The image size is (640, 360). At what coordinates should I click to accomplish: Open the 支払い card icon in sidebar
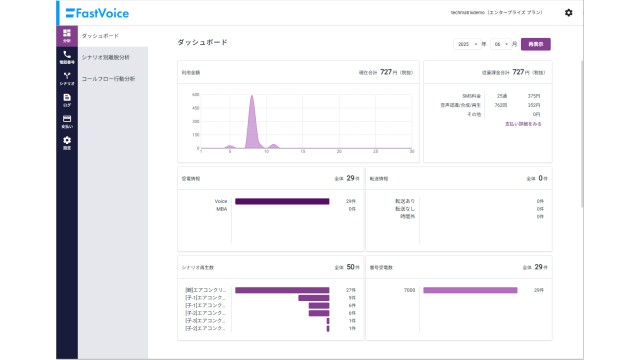67,122
